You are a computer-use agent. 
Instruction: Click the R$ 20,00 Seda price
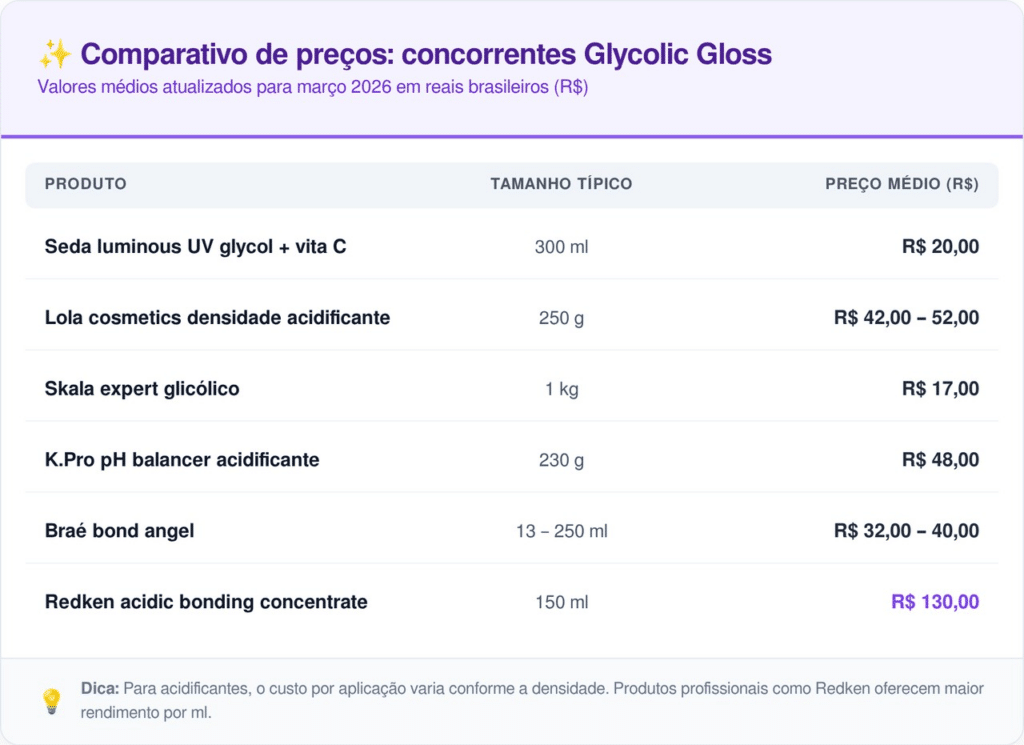coord(940,246)
